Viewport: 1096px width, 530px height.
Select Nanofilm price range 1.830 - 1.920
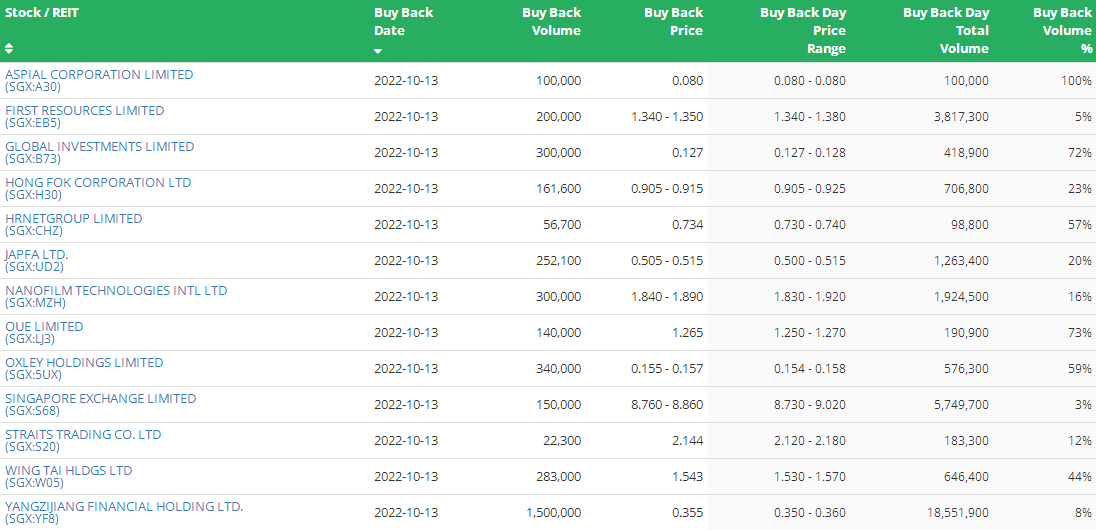(810, 296)
